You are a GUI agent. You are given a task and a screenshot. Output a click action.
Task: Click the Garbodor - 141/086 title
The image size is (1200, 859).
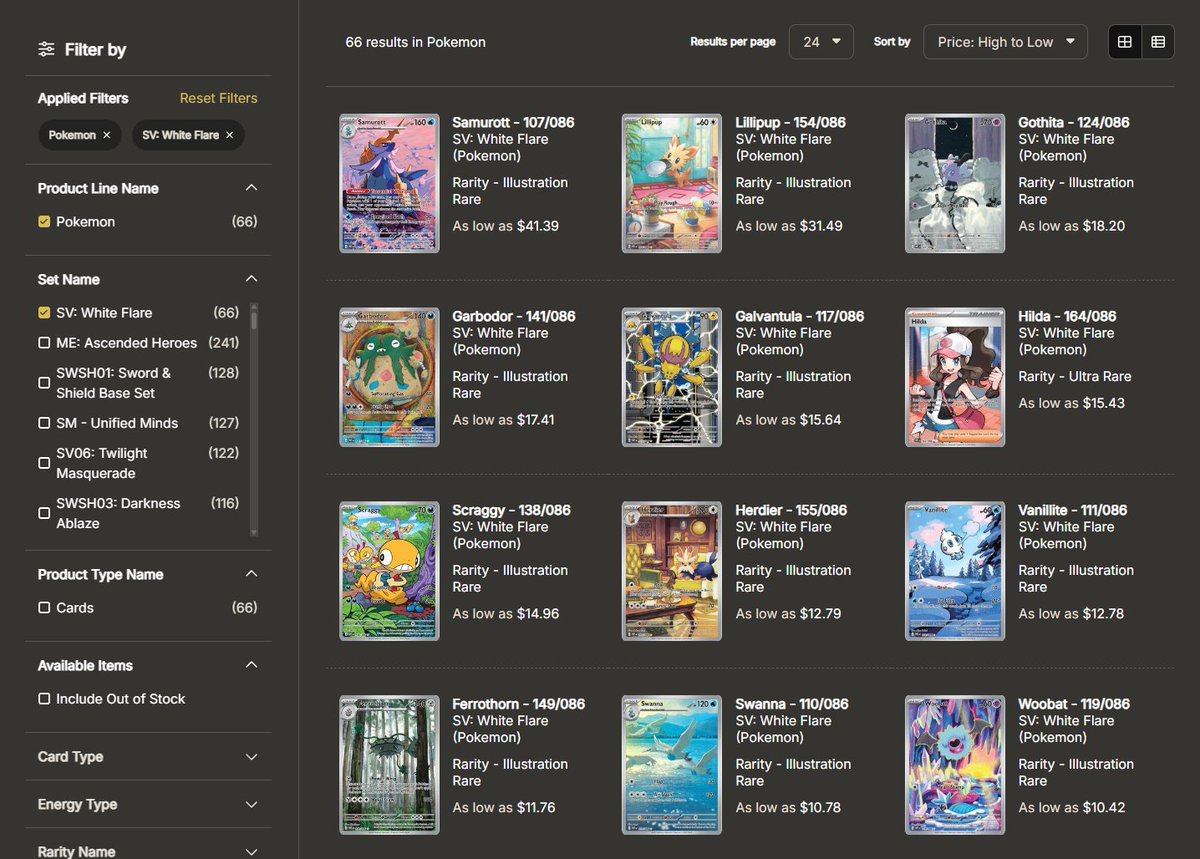click(514, 316)
